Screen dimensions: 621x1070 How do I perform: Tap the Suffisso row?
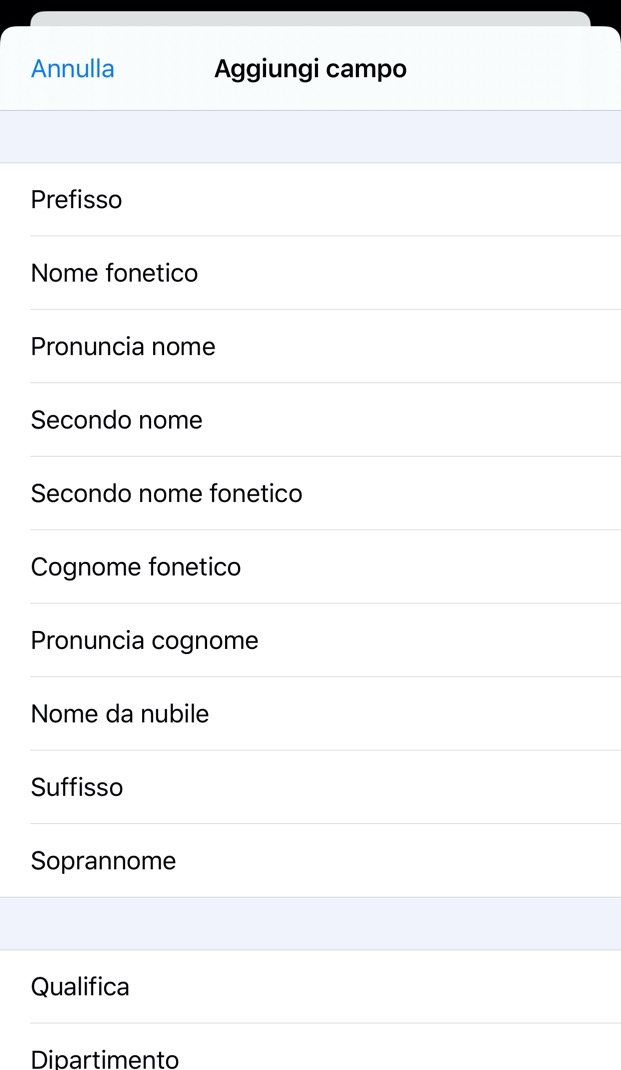coord(77,788)
